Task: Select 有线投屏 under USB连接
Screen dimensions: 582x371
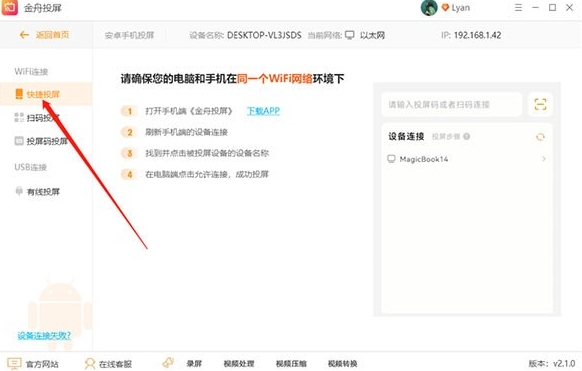Action: pos(37,191)
